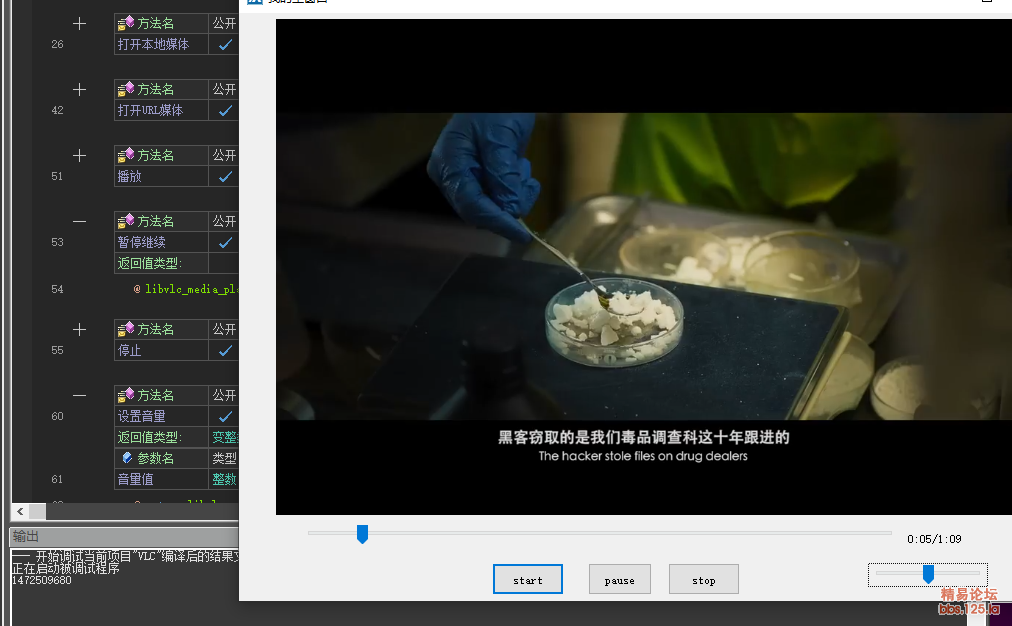
Task: Click the libvlc_media_pl code line 54
Action: [186, 289]
